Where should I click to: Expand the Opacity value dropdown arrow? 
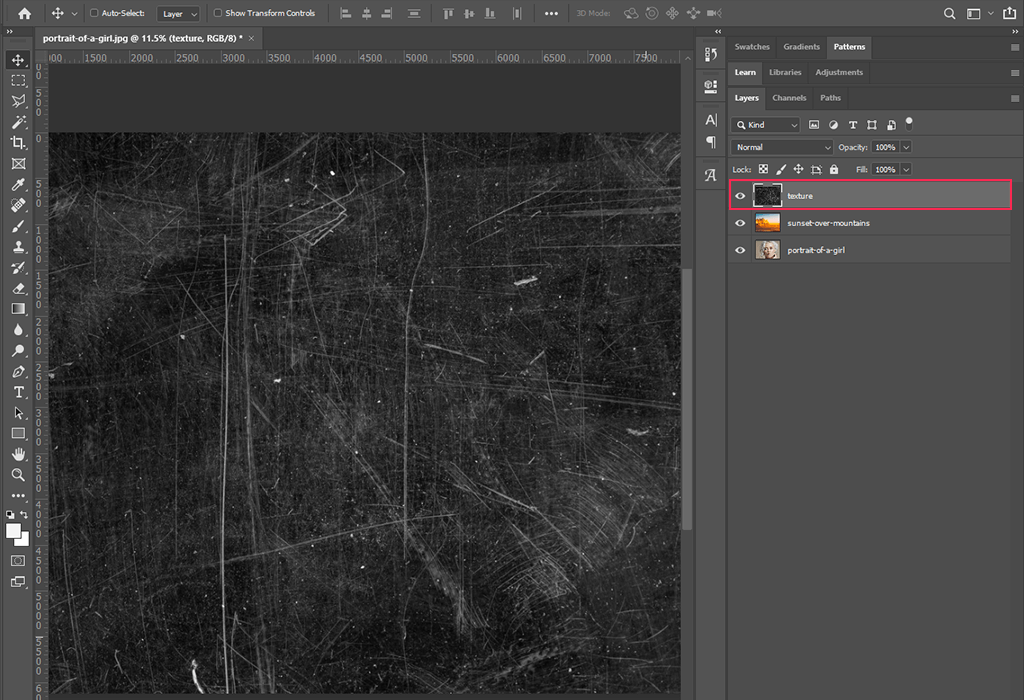pos(906,147)
